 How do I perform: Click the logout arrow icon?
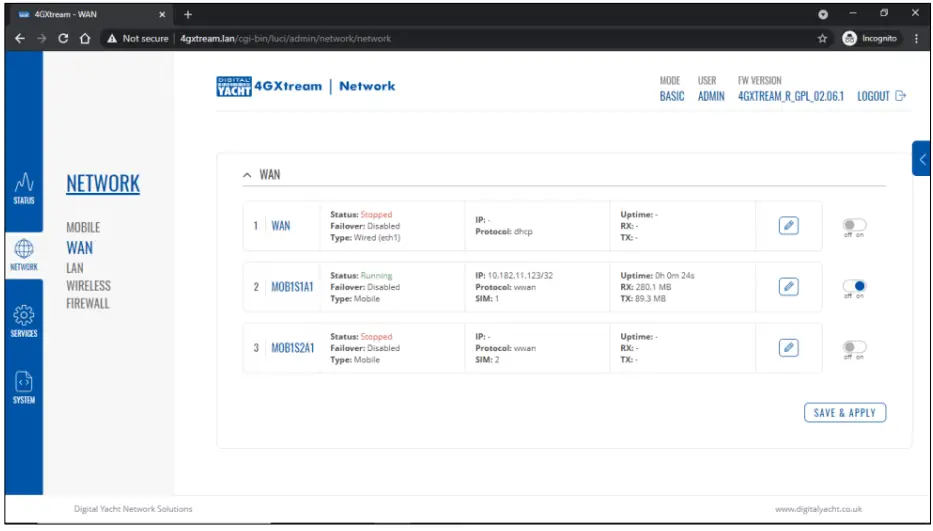click(x=901, y=96)
